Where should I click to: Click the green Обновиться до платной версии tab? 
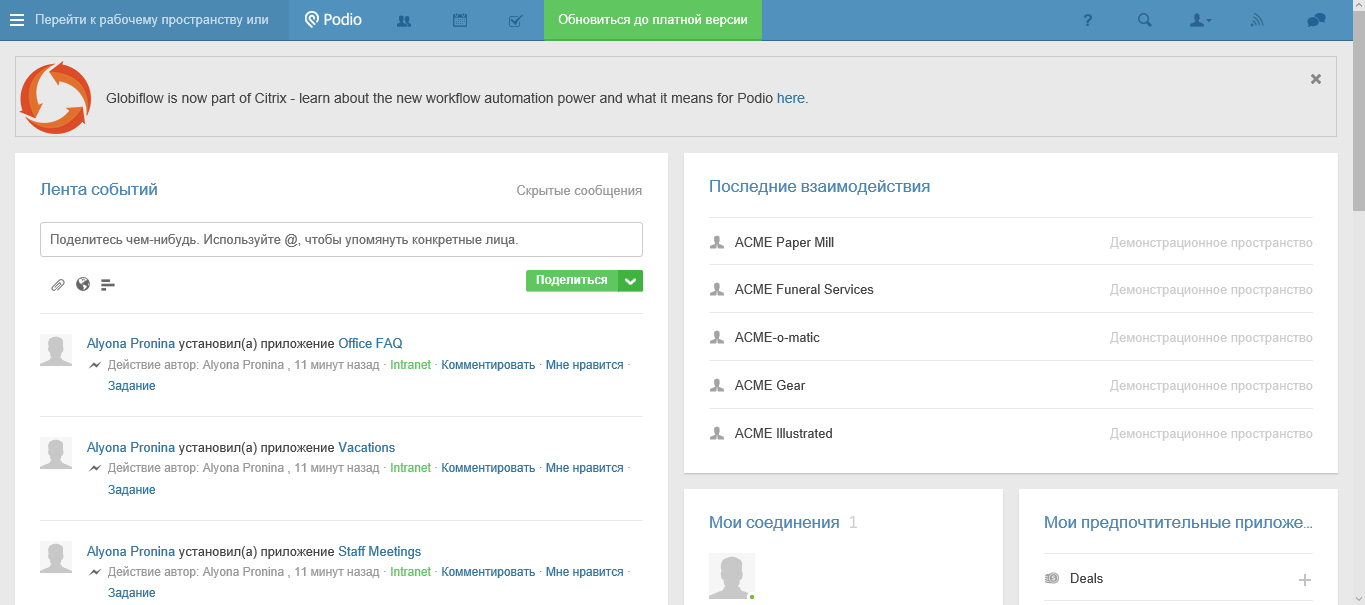pyautogui.click(x=652, y=20)
